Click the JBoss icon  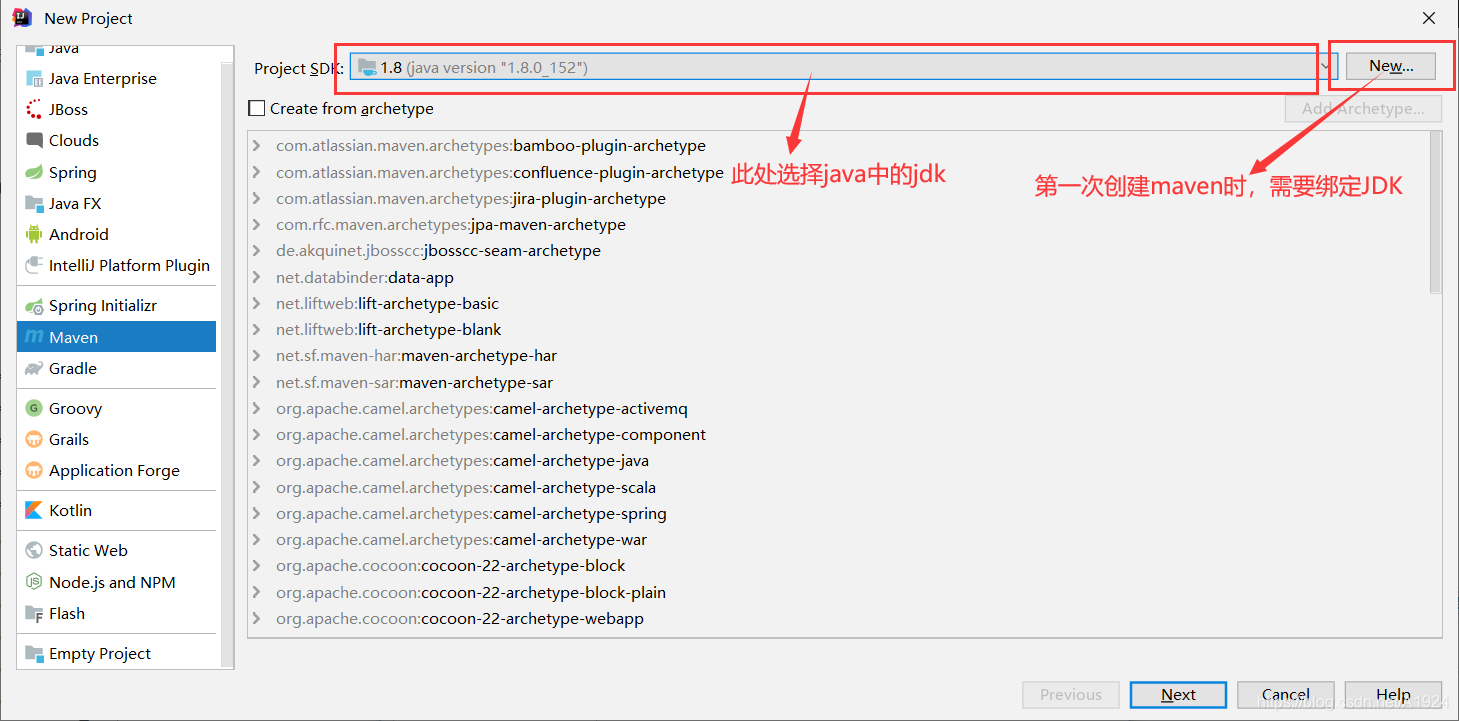[34, 110]
